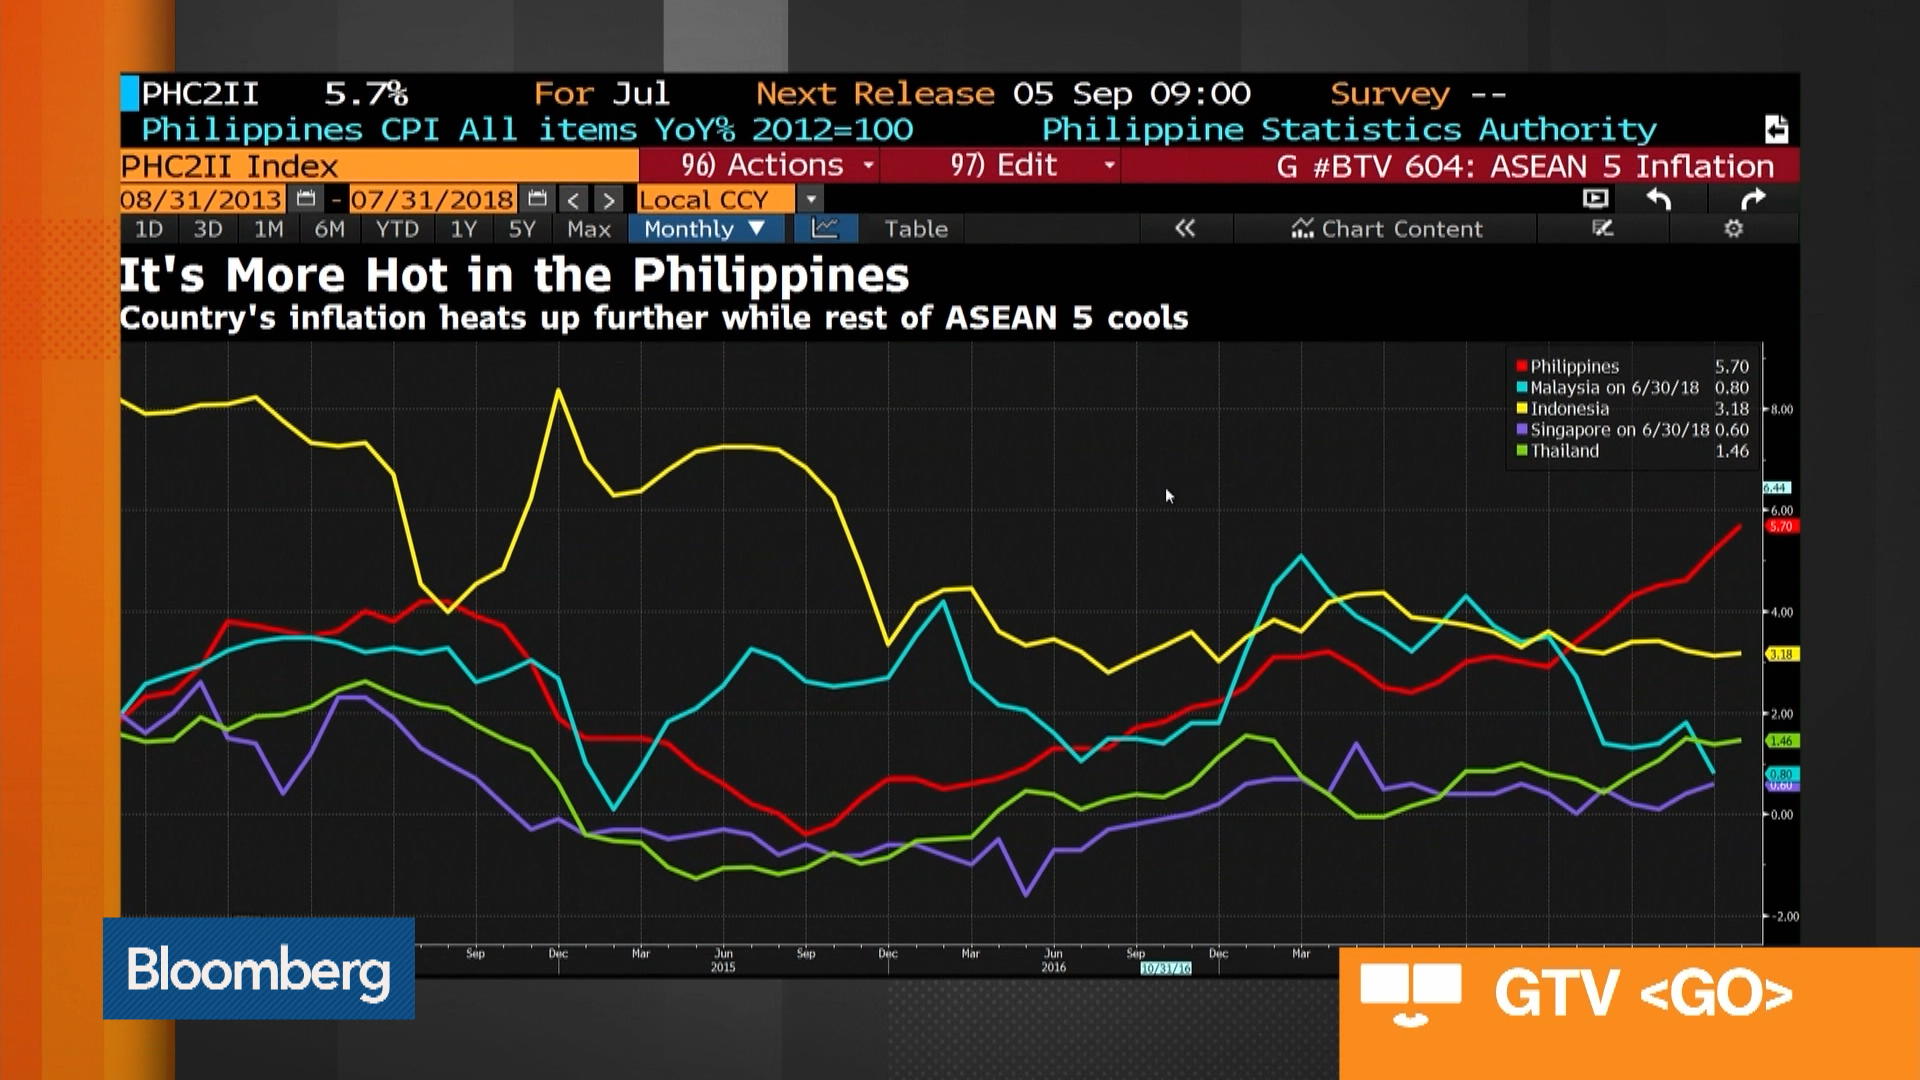The height and width of the screenshot is (1080, 1920).
Task: Select the 3D range tab
Action: point(208,229)
